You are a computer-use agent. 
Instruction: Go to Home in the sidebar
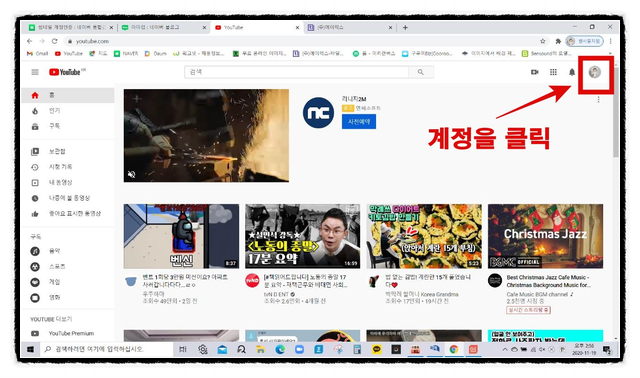pyautogui.click(x=68, y=95)
